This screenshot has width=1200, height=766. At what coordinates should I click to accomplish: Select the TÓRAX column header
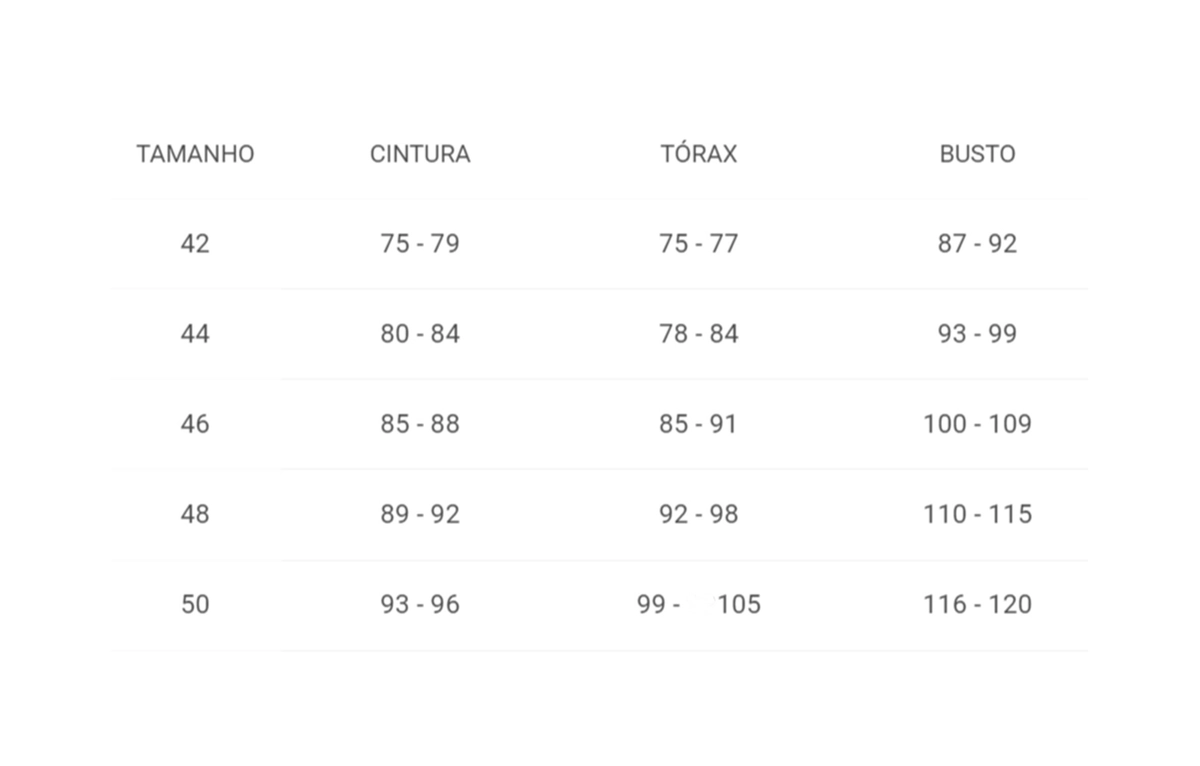[x=698, y=154]
